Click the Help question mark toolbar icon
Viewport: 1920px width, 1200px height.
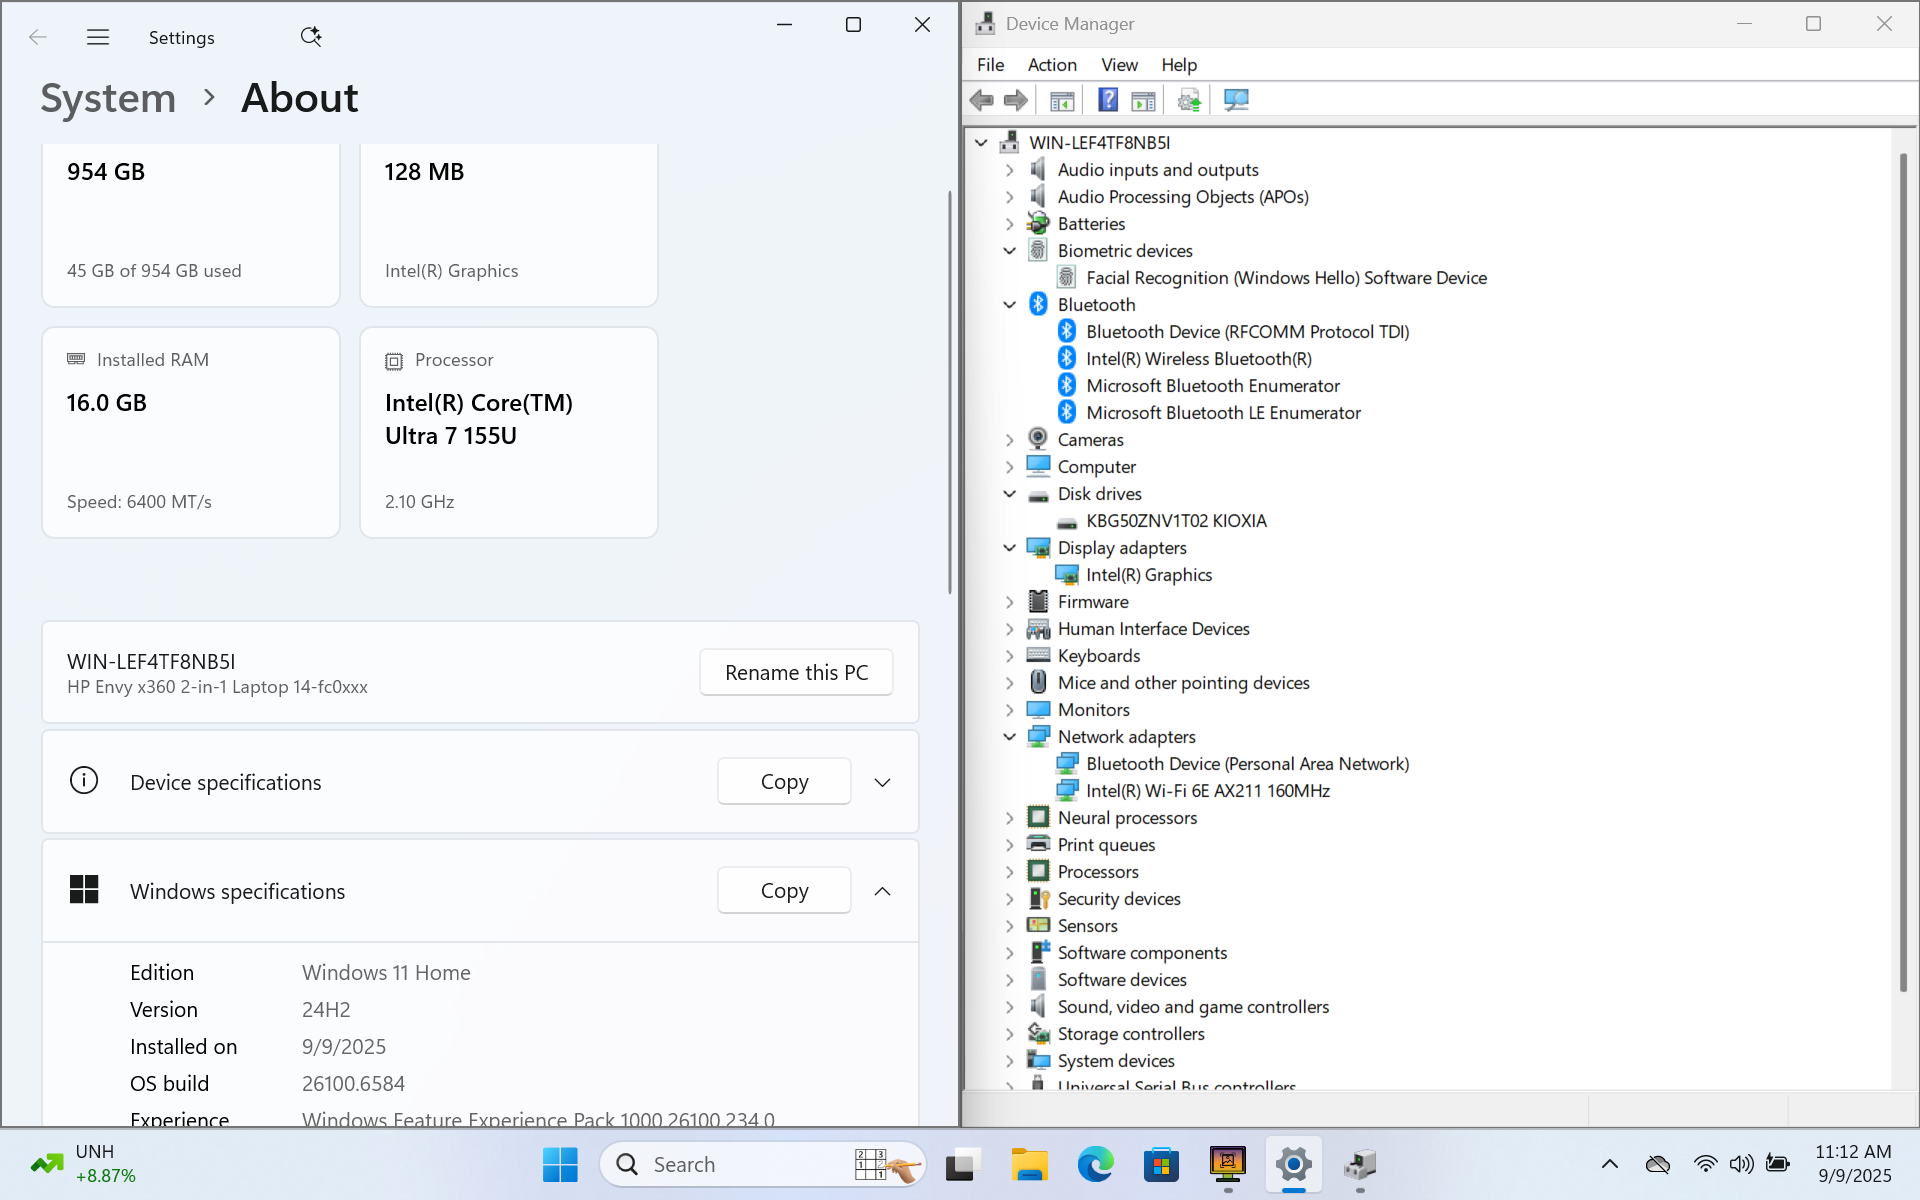pos(1108,100)
